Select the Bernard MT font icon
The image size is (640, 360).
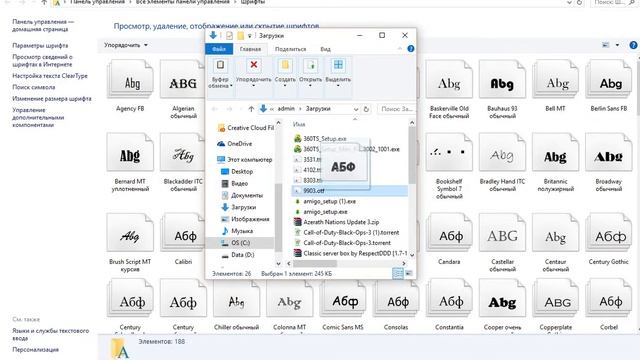130,152
